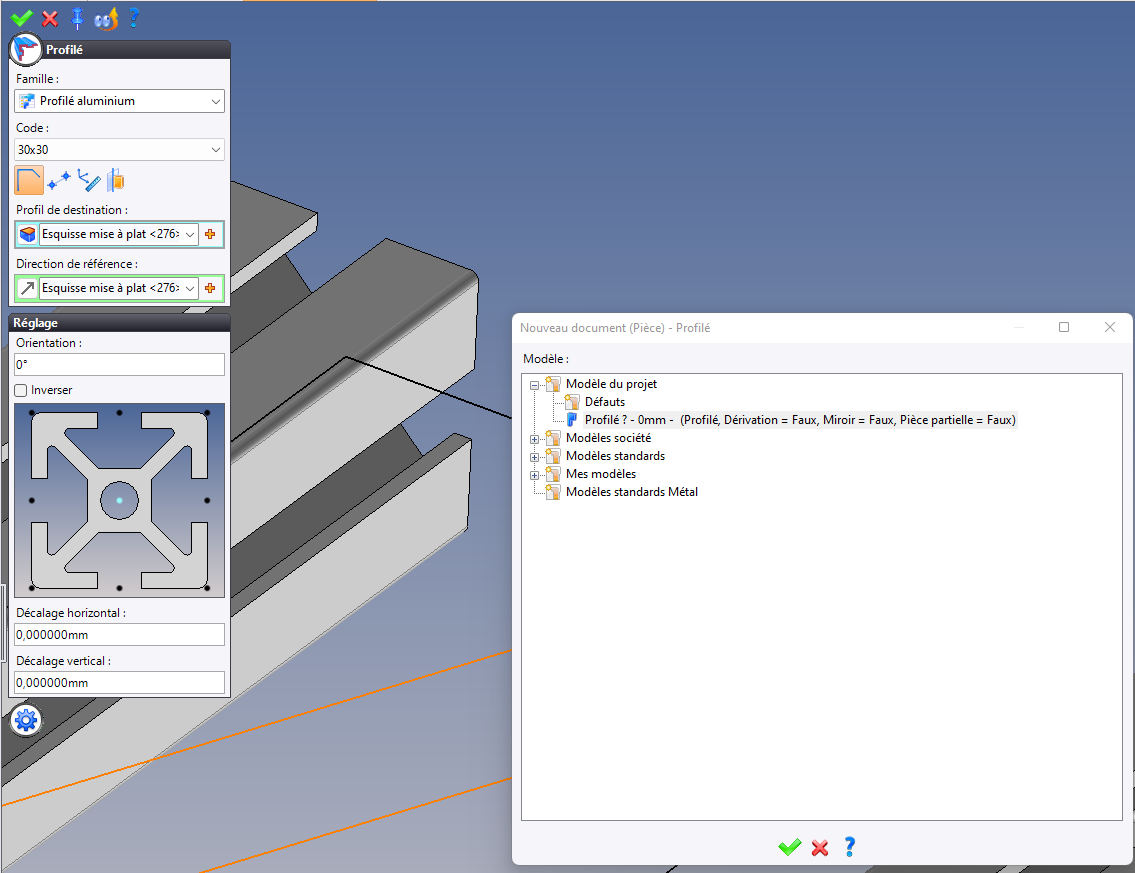Open advanced options via blue gear icon
1135x873 pixels.
tap(26, 720)
